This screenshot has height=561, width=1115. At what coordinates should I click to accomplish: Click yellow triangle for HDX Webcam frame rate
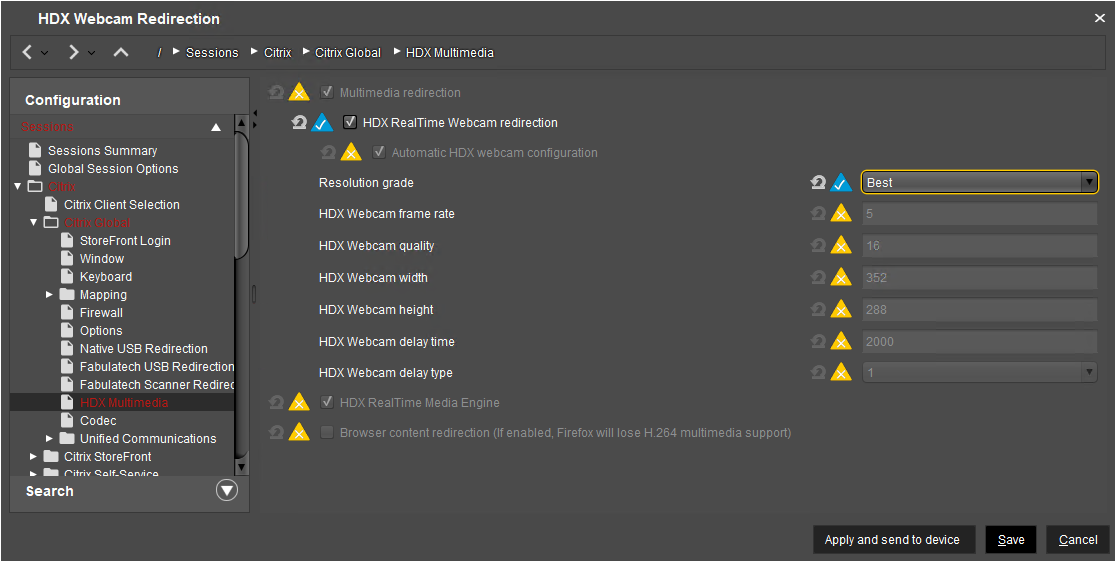(841, 213)
